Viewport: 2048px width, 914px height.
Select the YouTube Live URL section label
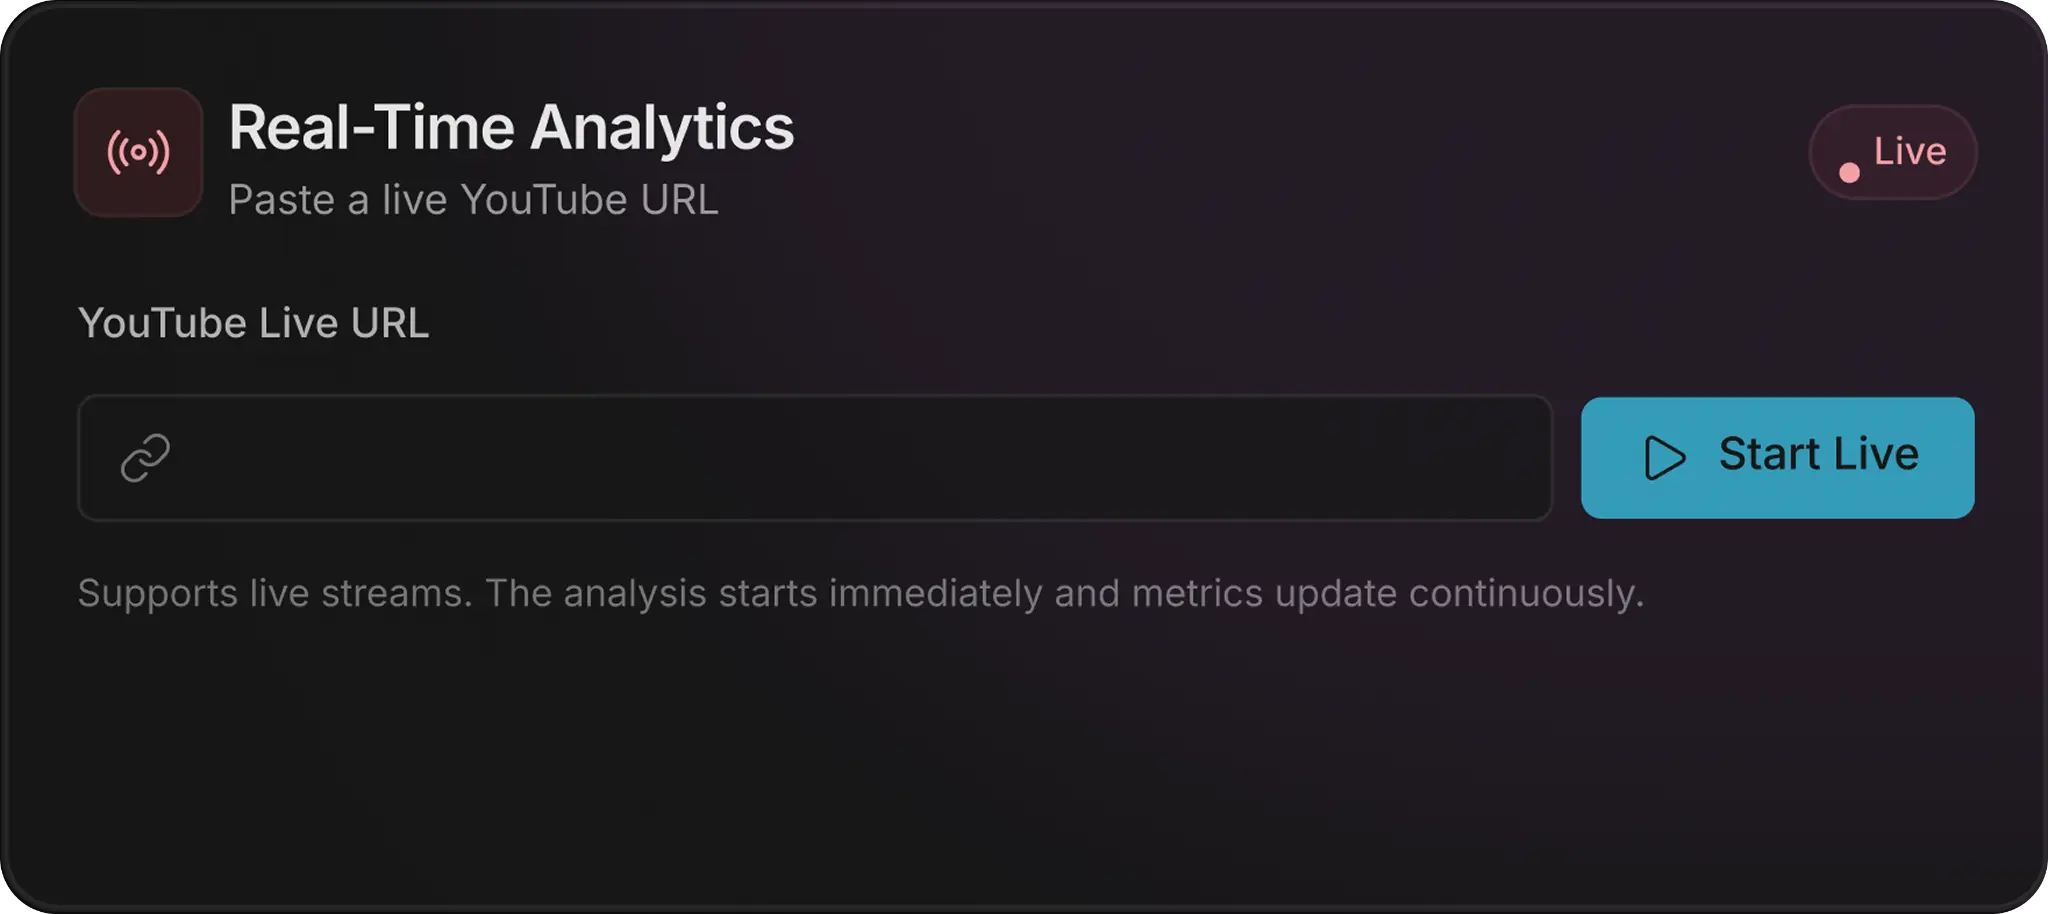point(254,322)
